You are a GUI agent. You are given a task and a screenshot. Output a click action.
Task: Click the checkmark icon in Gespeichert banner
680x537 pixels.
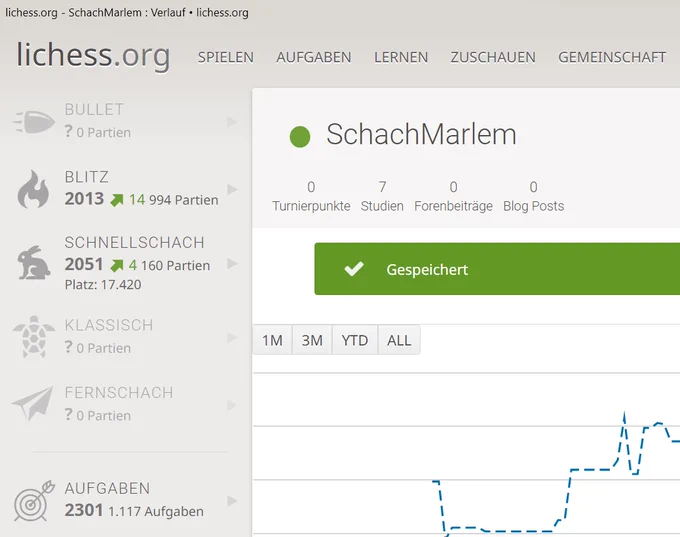[x=354, y=269]
